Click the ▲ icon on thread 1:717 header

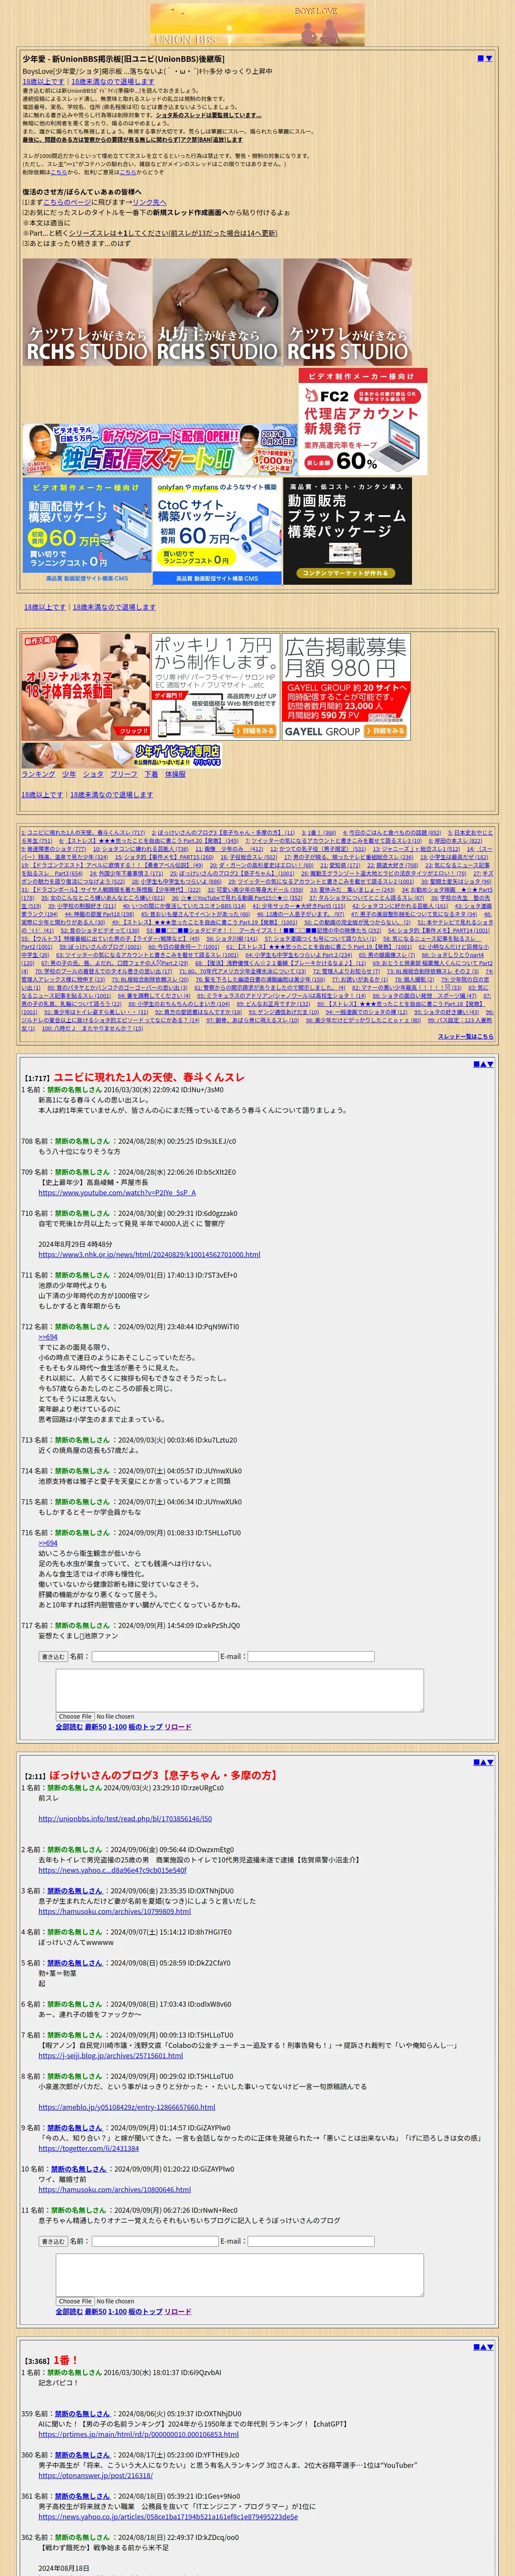483,1063
